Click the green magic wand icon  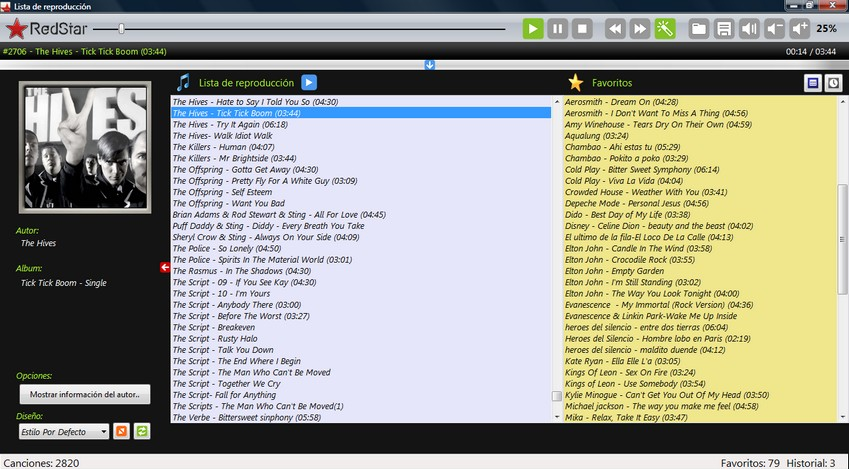tap(665, 29)
